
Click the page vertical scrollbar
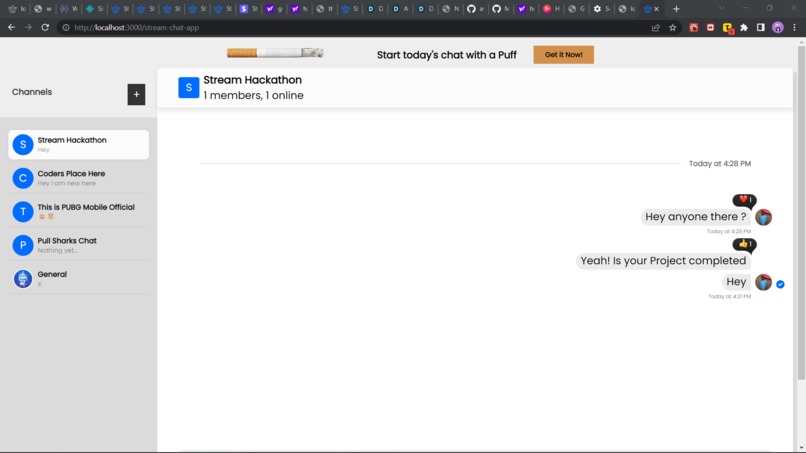tap(801, 213)
